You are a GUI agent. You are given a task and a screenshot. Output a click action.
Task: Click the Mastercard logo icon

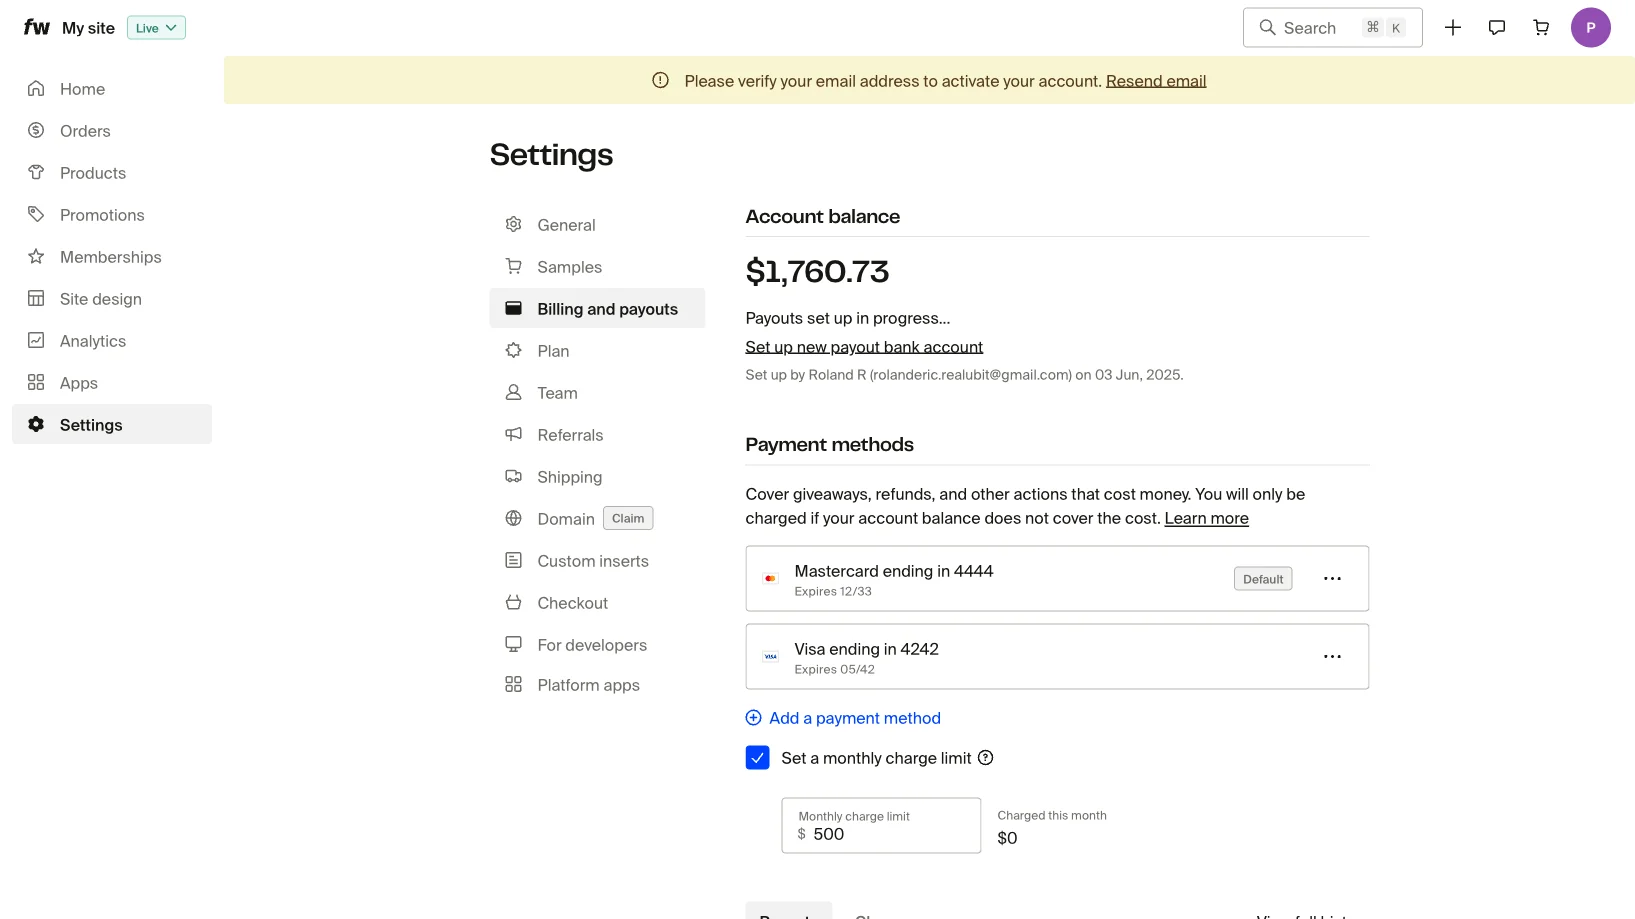(x=770, y=579)
